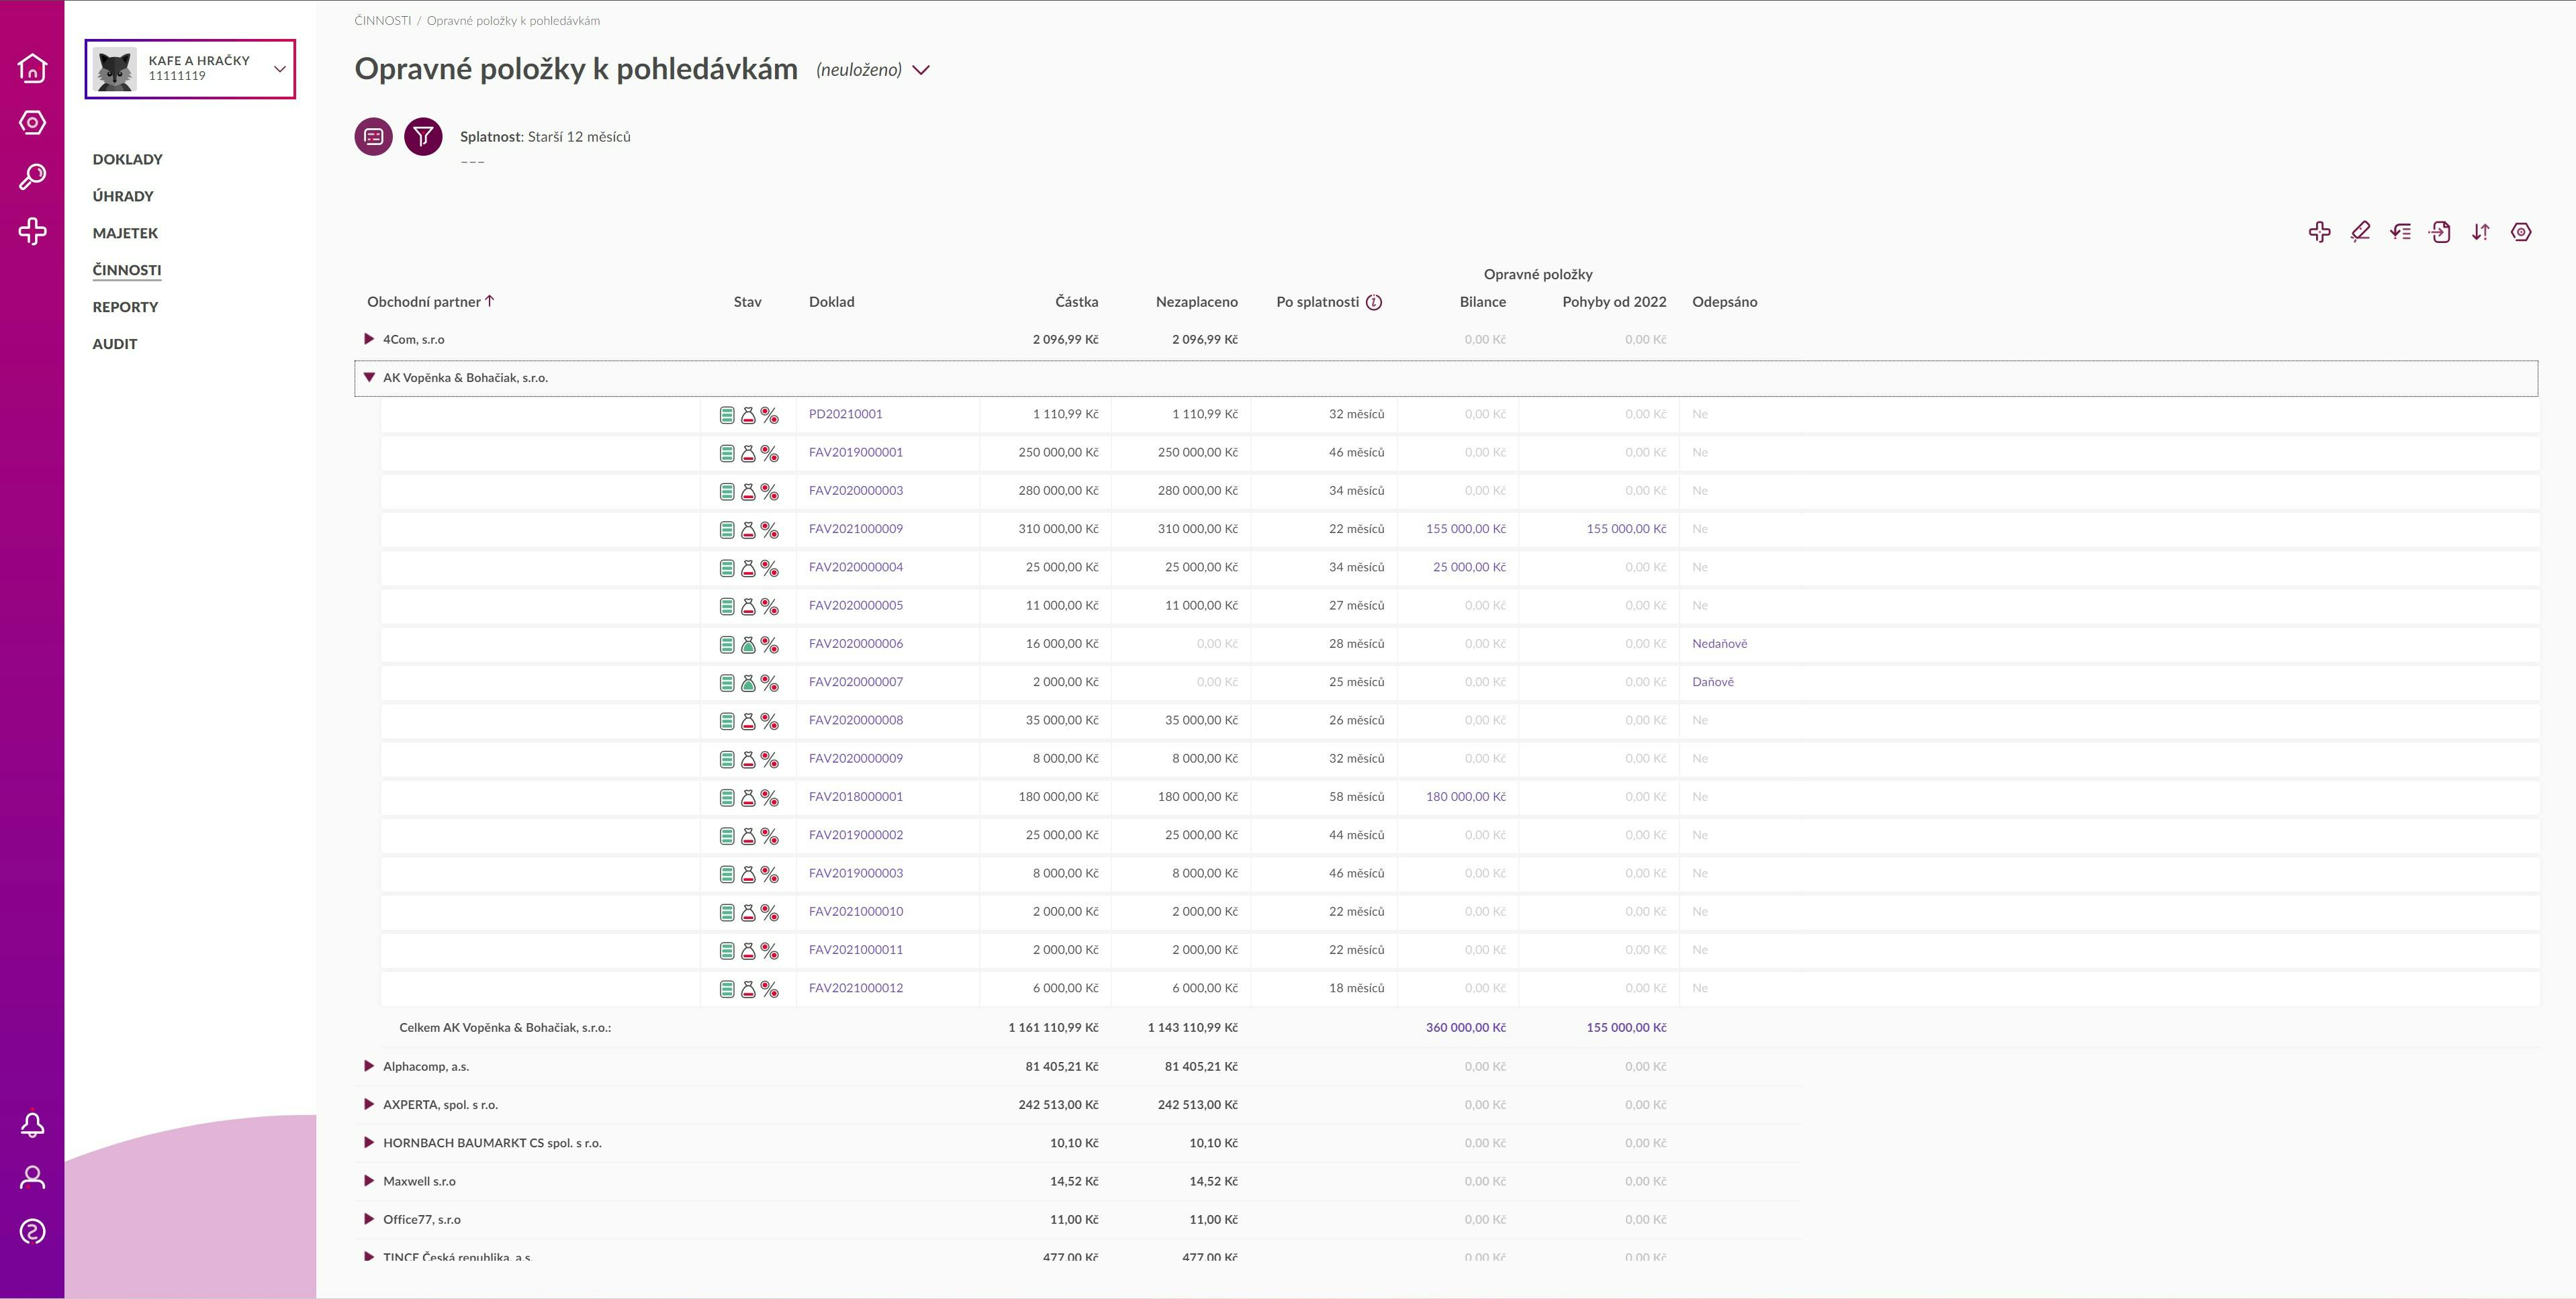Sort by Obchodní partner column header
The image size is (2576, 1299).
[x=424, y=302]
